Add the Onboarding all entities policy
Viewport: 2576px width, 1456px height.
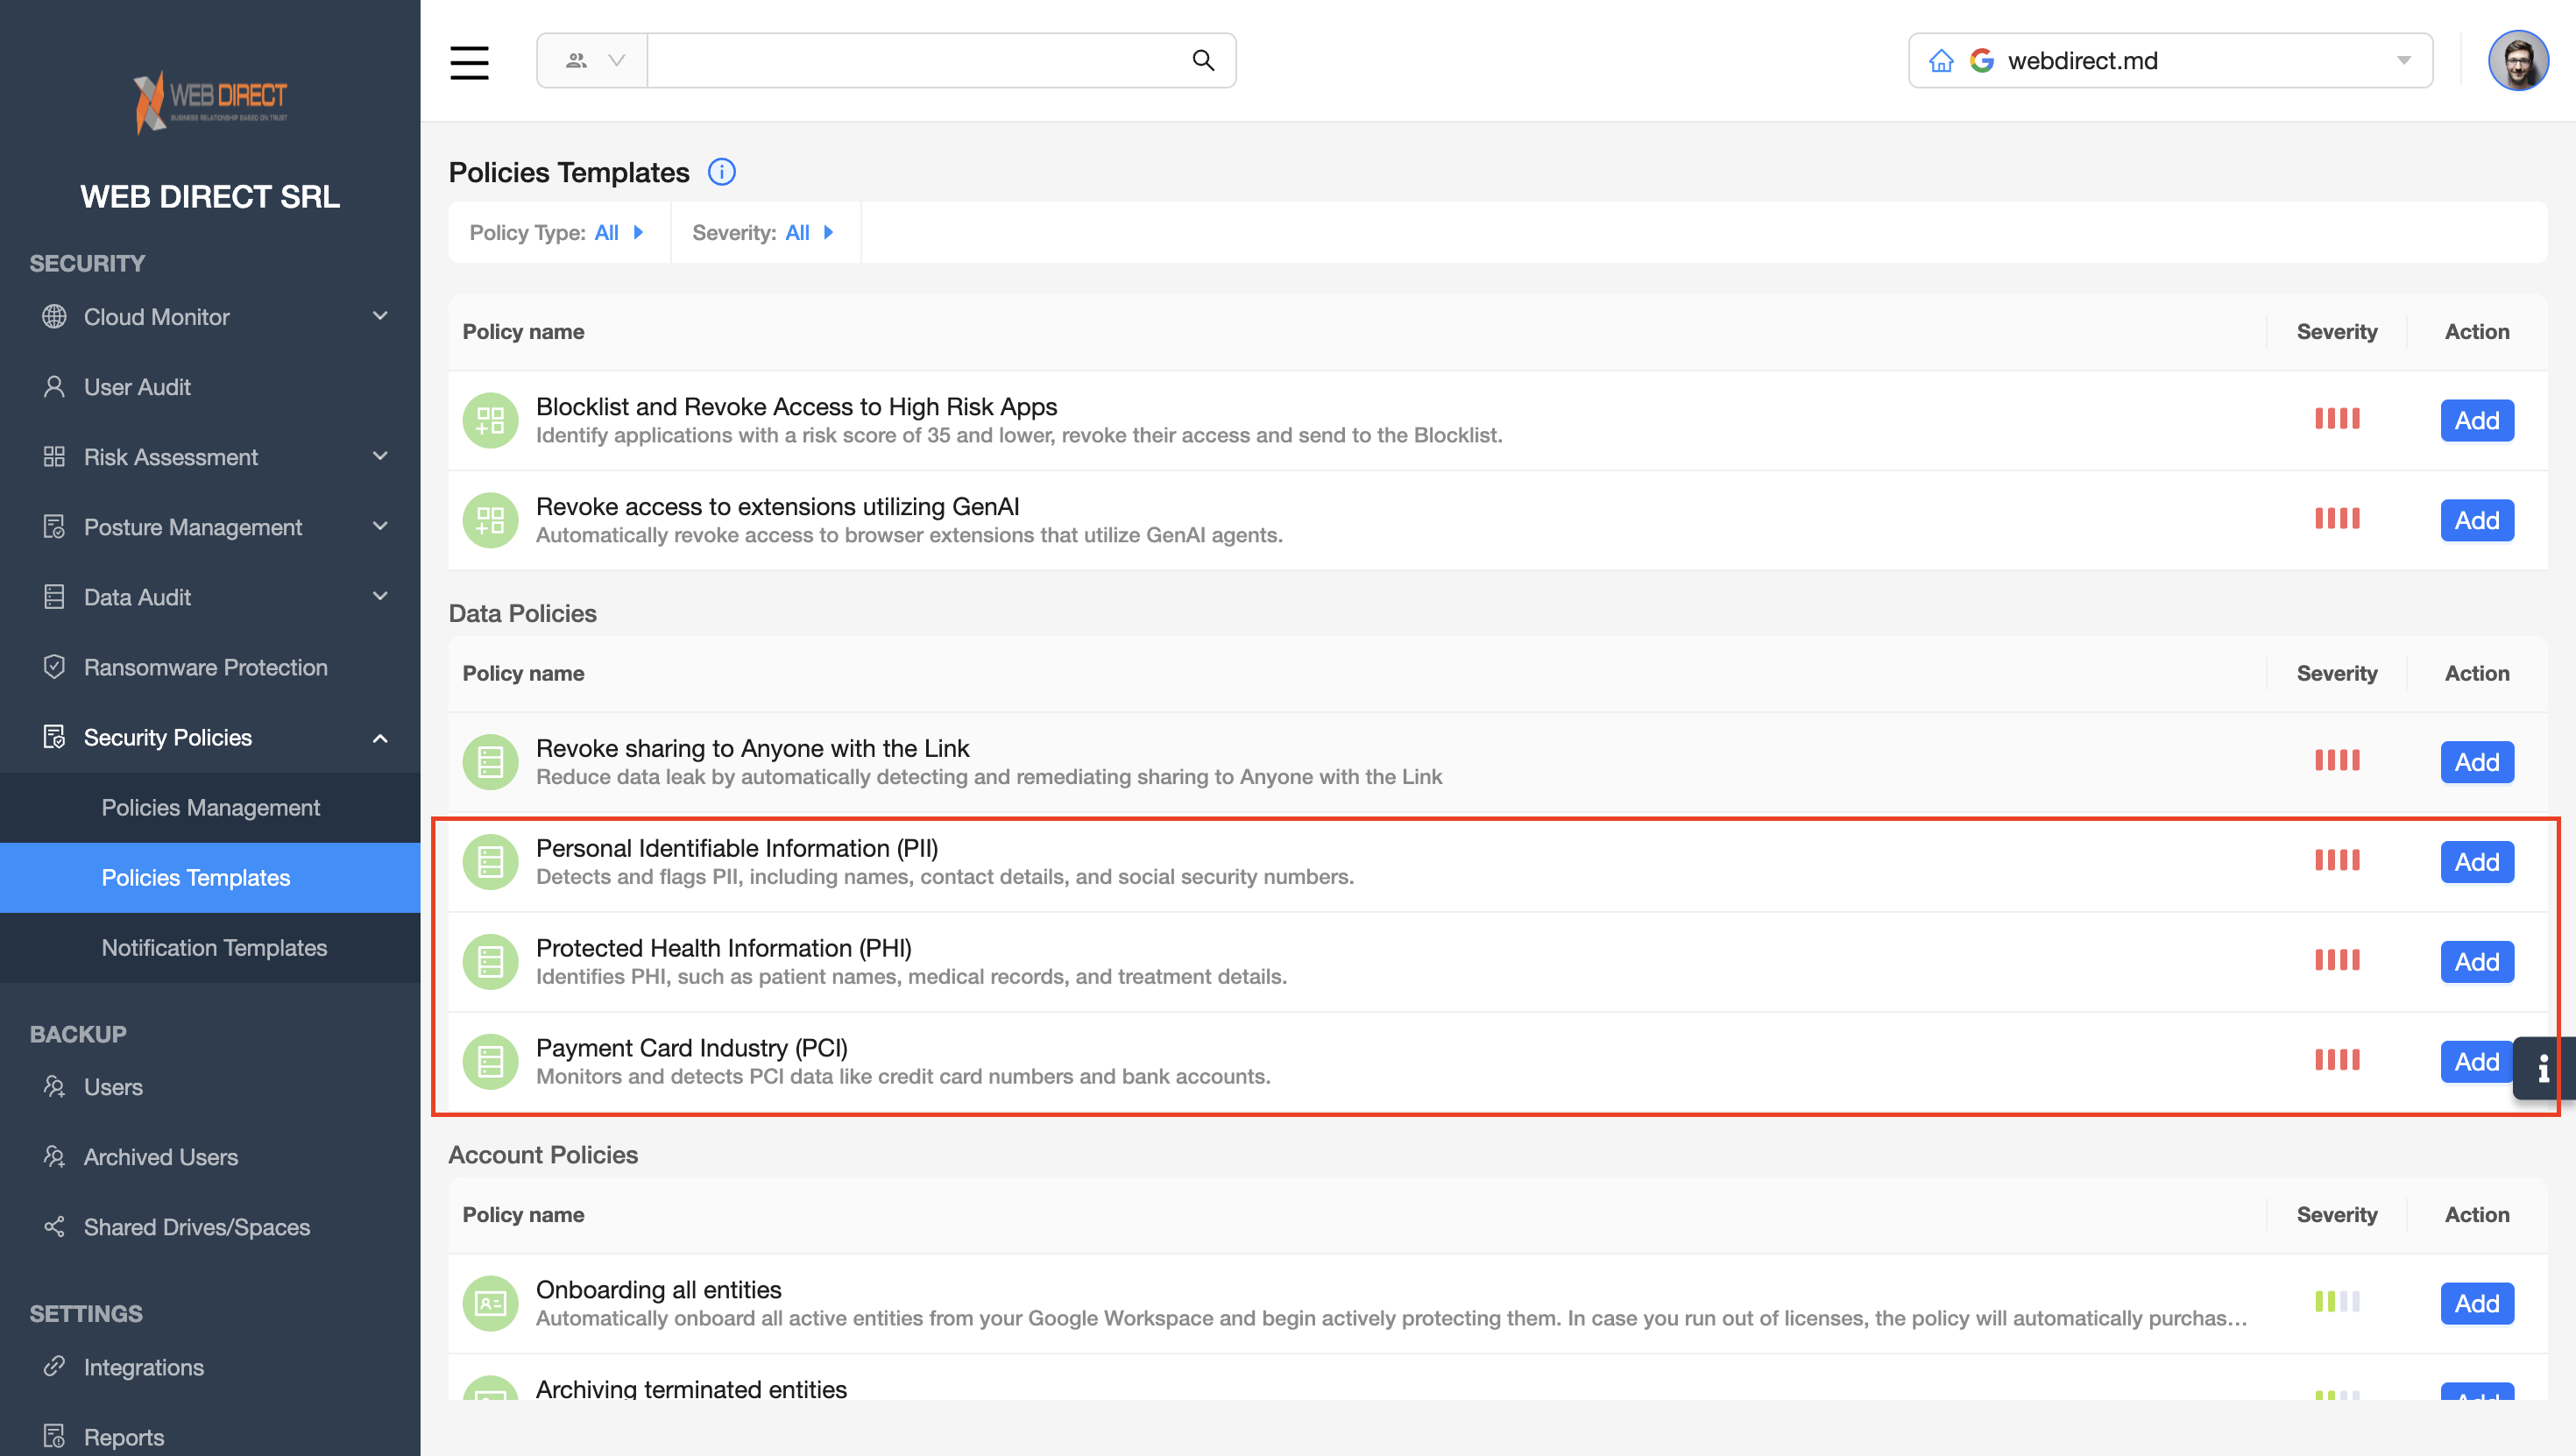click(x=2476, y=1303)
